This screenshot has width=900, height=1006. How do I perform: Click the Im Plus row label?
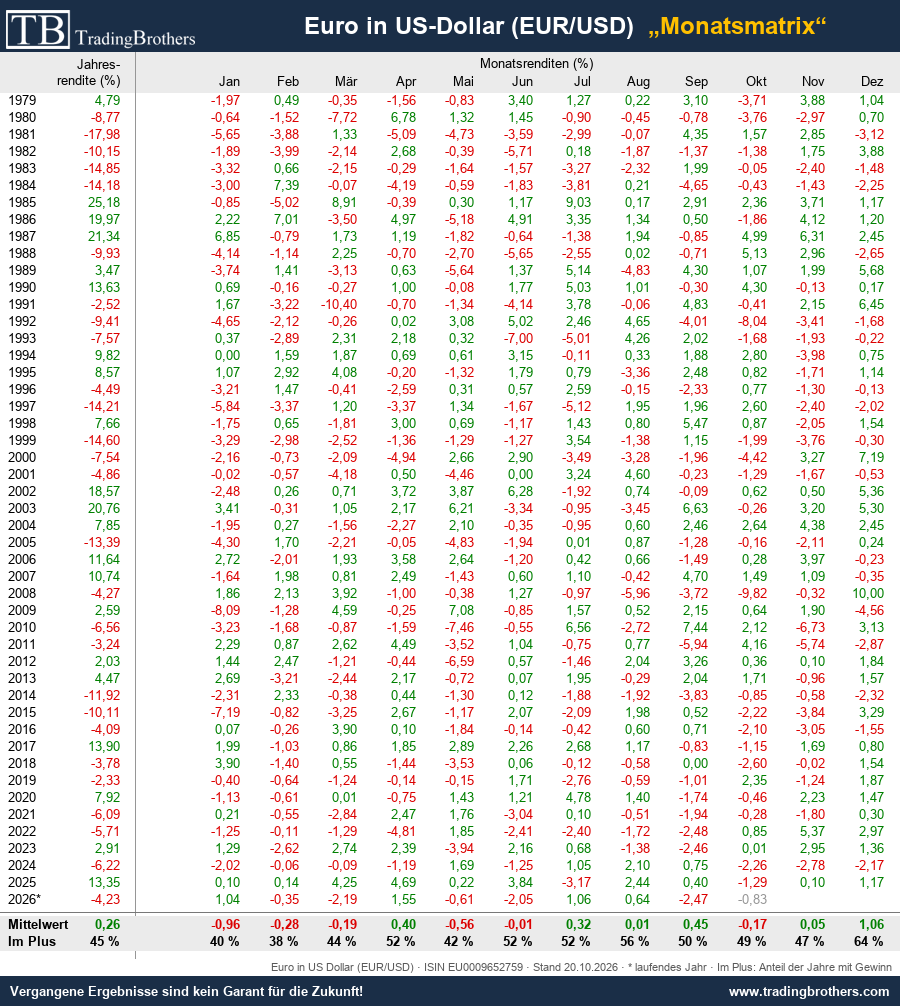(x=32, y=942)
